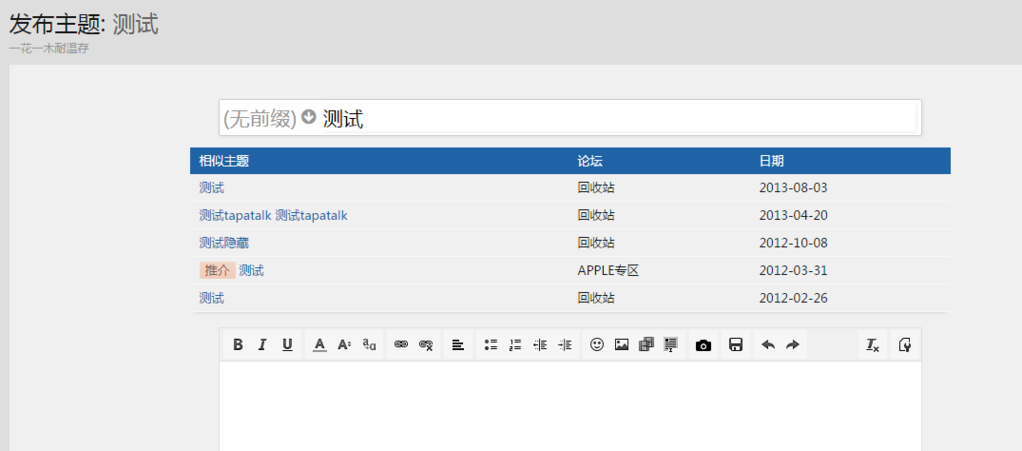Toggle italic formatting in editor toolbar
The width and height of the screenshot is (1022, 451).
(262, 345)
